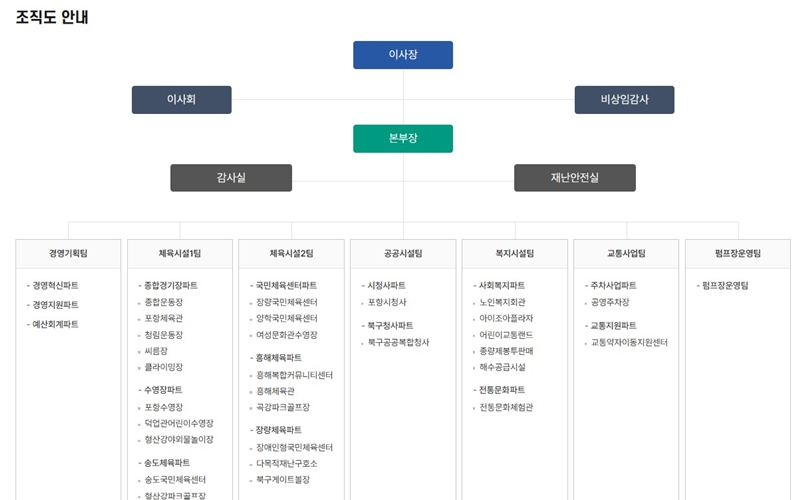Select the 체육시설2팀 team header
Image resolution: width=800 pixels, height=500 pixels.
(291, 254)
